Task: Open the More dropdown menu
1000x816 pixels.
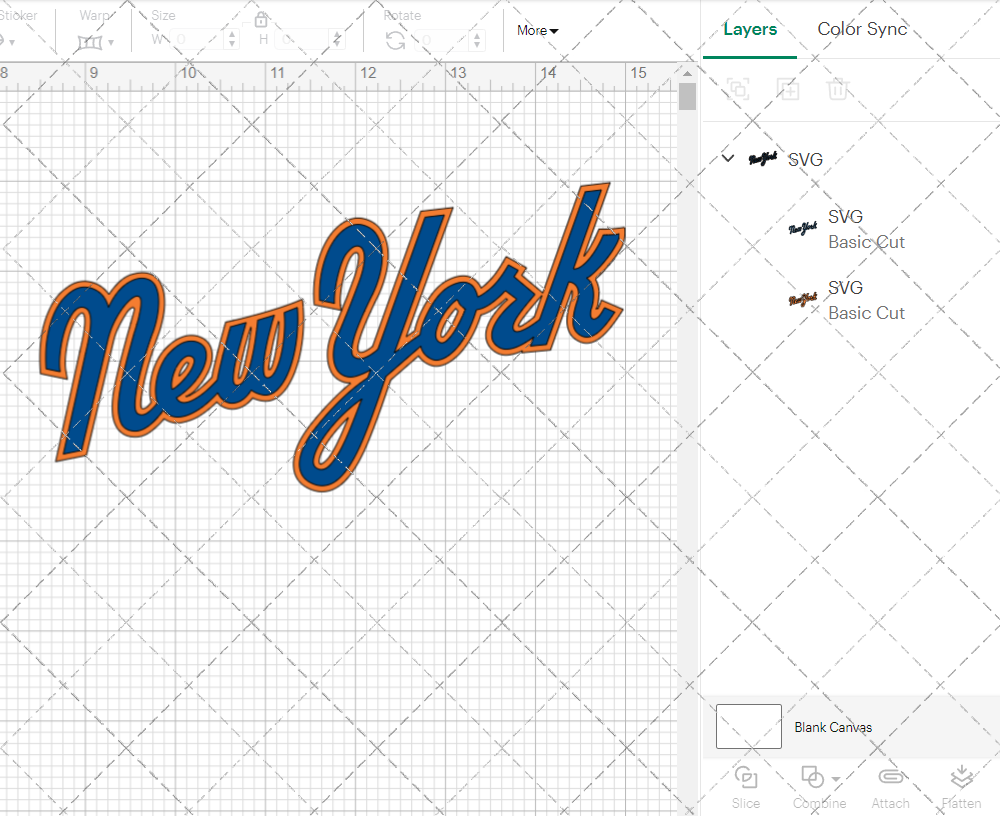Action: (538, 31)
